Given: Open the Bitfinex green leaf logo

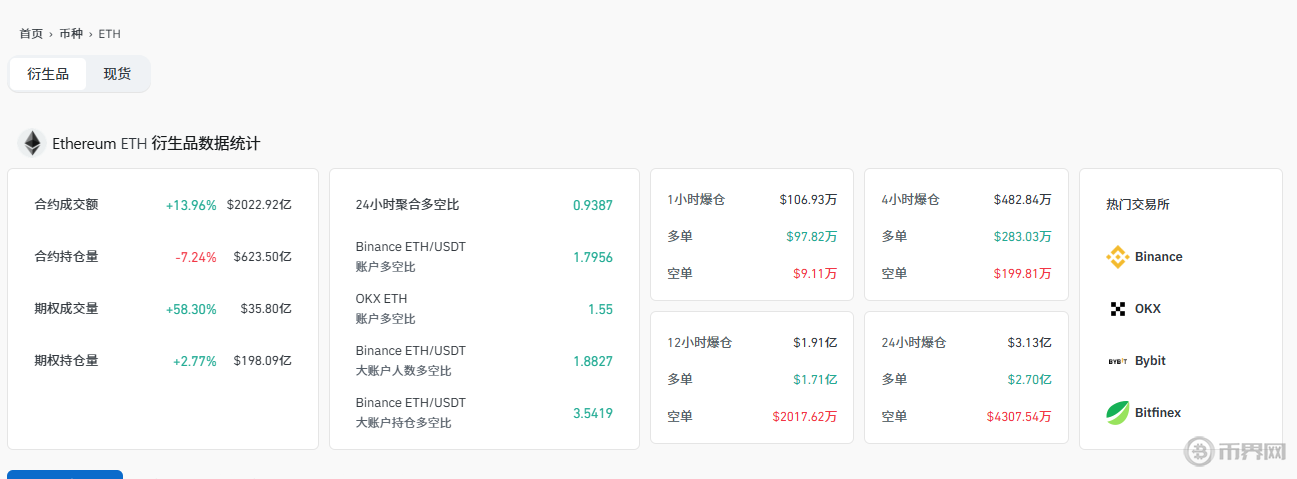Looking at the screenshot, I should pyautogui.click(x=1117, y=413).
